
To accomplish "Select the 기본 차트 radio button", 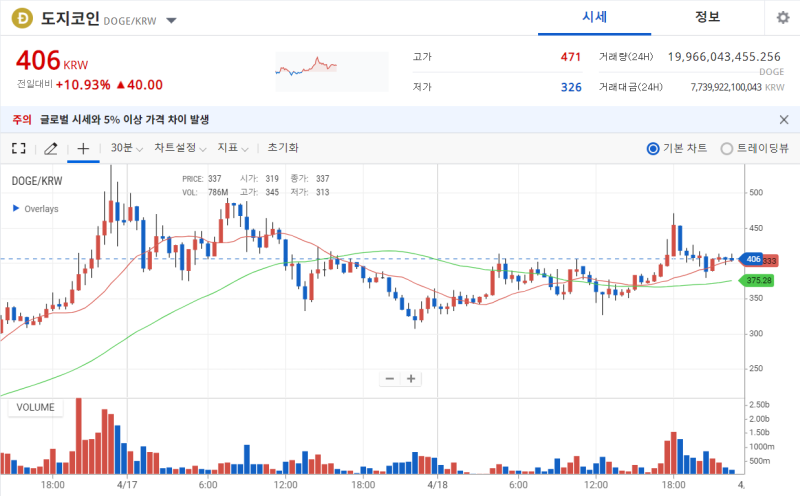I will [653, 148].
